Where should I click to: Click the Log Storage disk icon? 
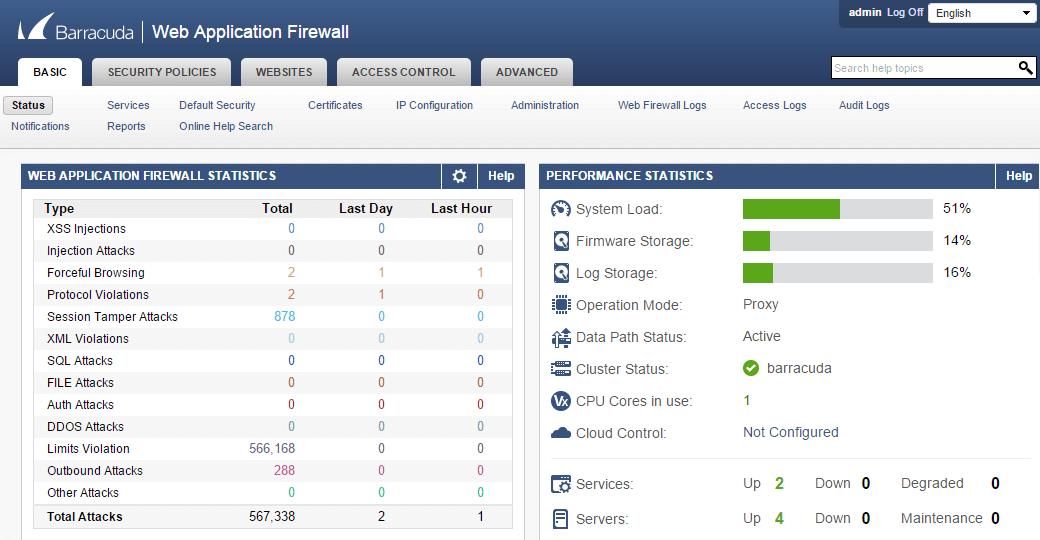coord(561,273)
